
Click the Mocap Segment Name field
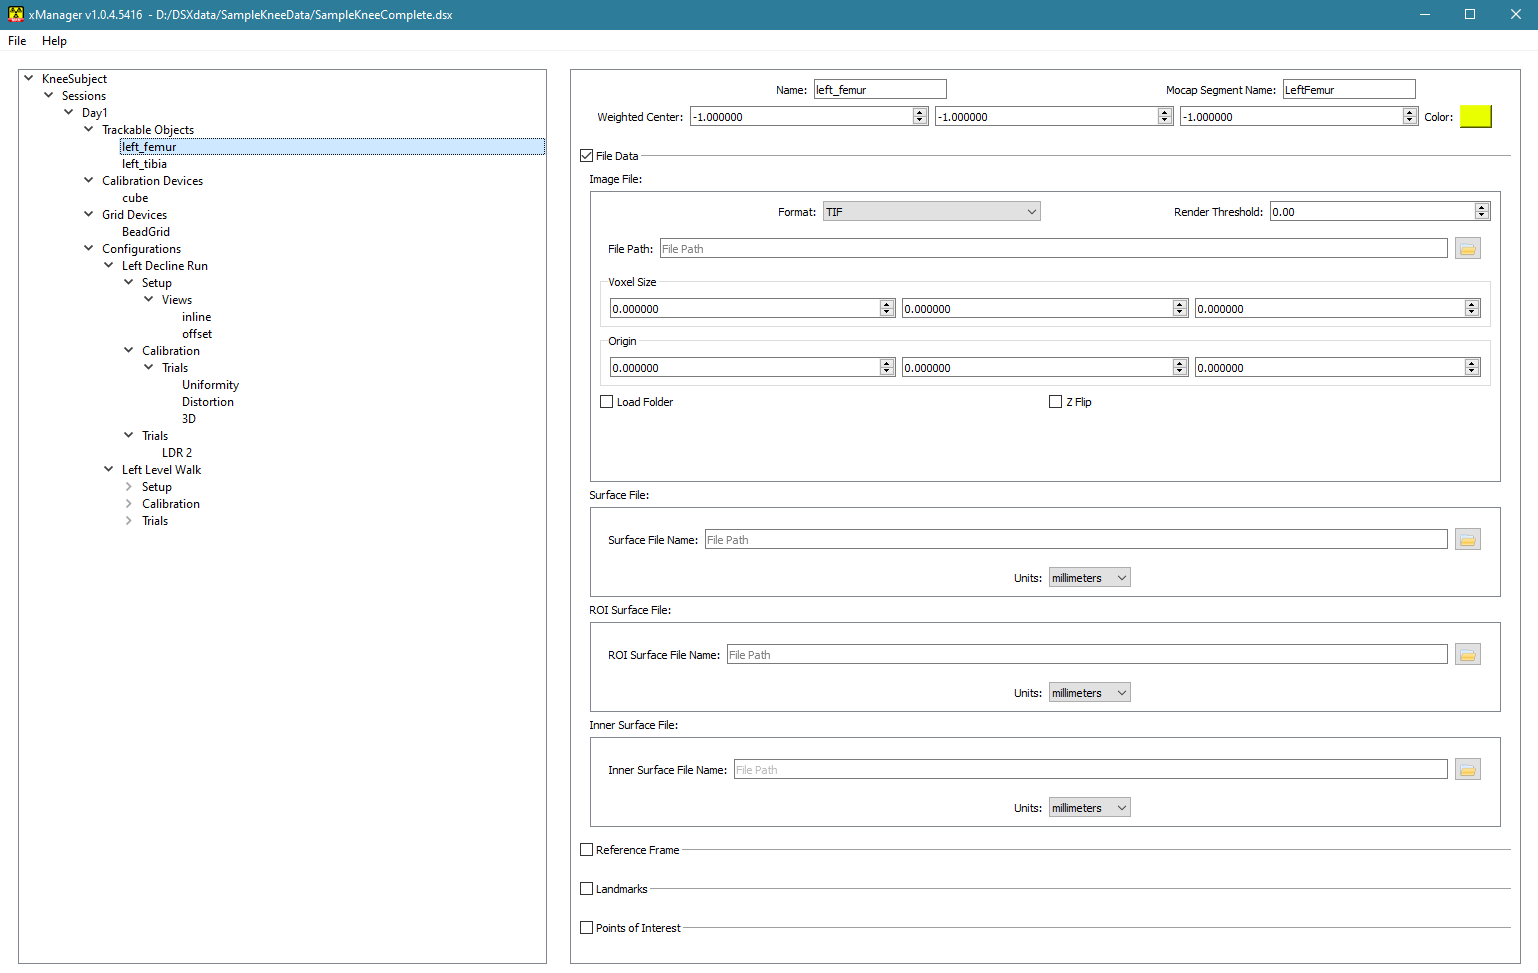pos(1348,90)
